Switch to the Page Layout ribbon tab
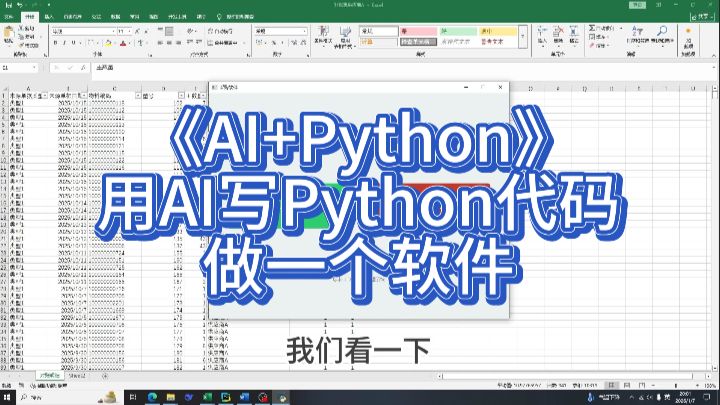The height and width of the screenshot is (405, 720). click(x=73, y=17)
